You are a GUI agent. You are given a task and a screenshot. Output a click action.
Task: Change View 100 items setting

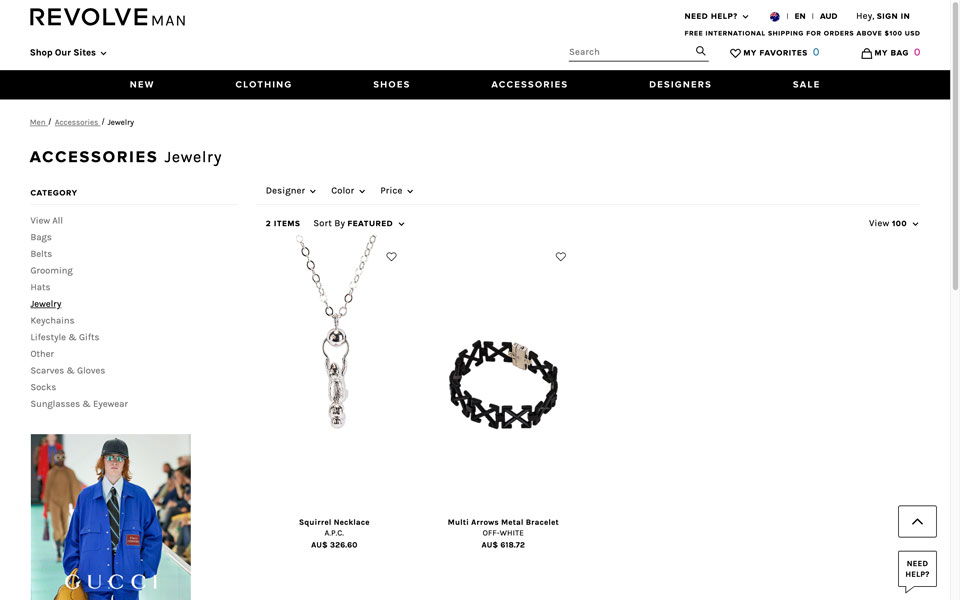pos(894,223)
